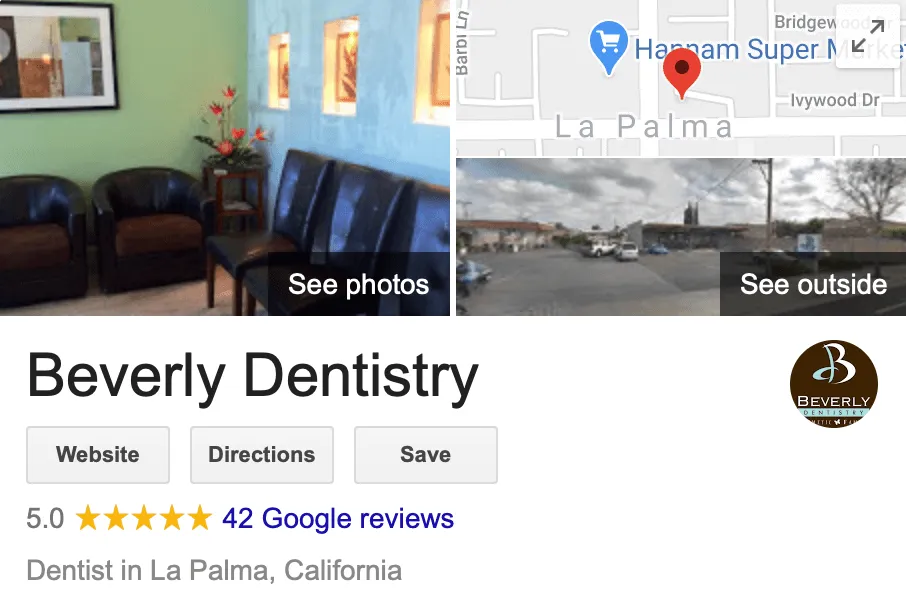The width and height of the screenshot is (906, 614).
Task: Open the Website button
Action: coord(98,455)
